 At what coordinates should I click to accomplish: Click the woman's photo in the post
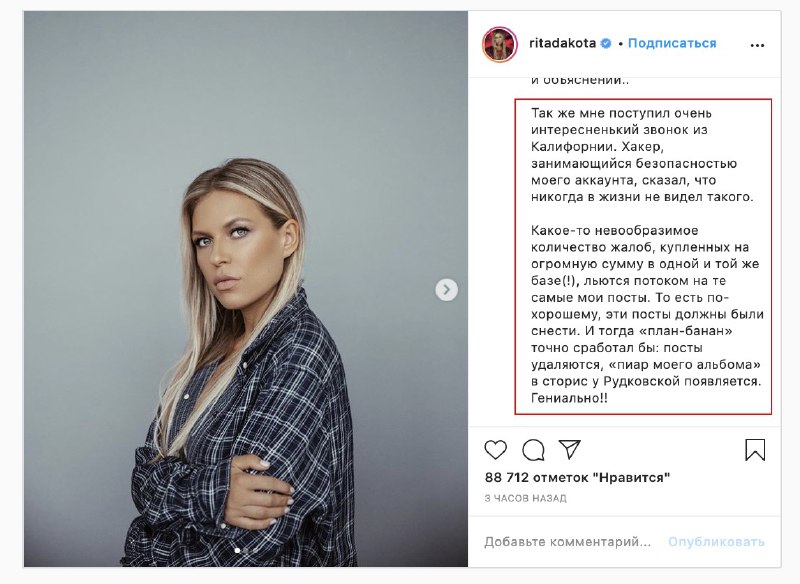(x=246, y=289)
